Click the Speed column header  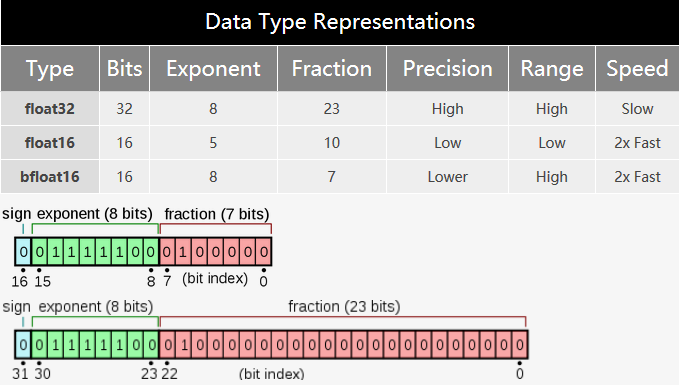[637, 68]
